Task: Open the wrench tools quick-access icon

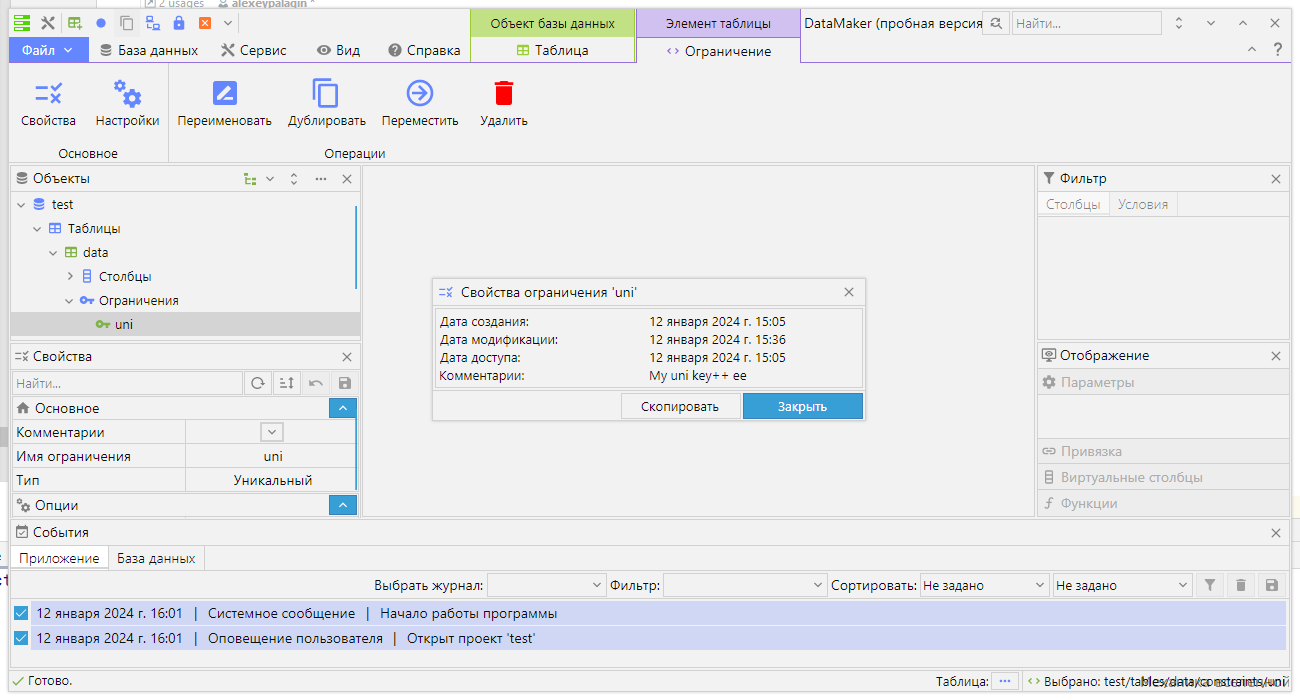Action: (x=47, y=23)
